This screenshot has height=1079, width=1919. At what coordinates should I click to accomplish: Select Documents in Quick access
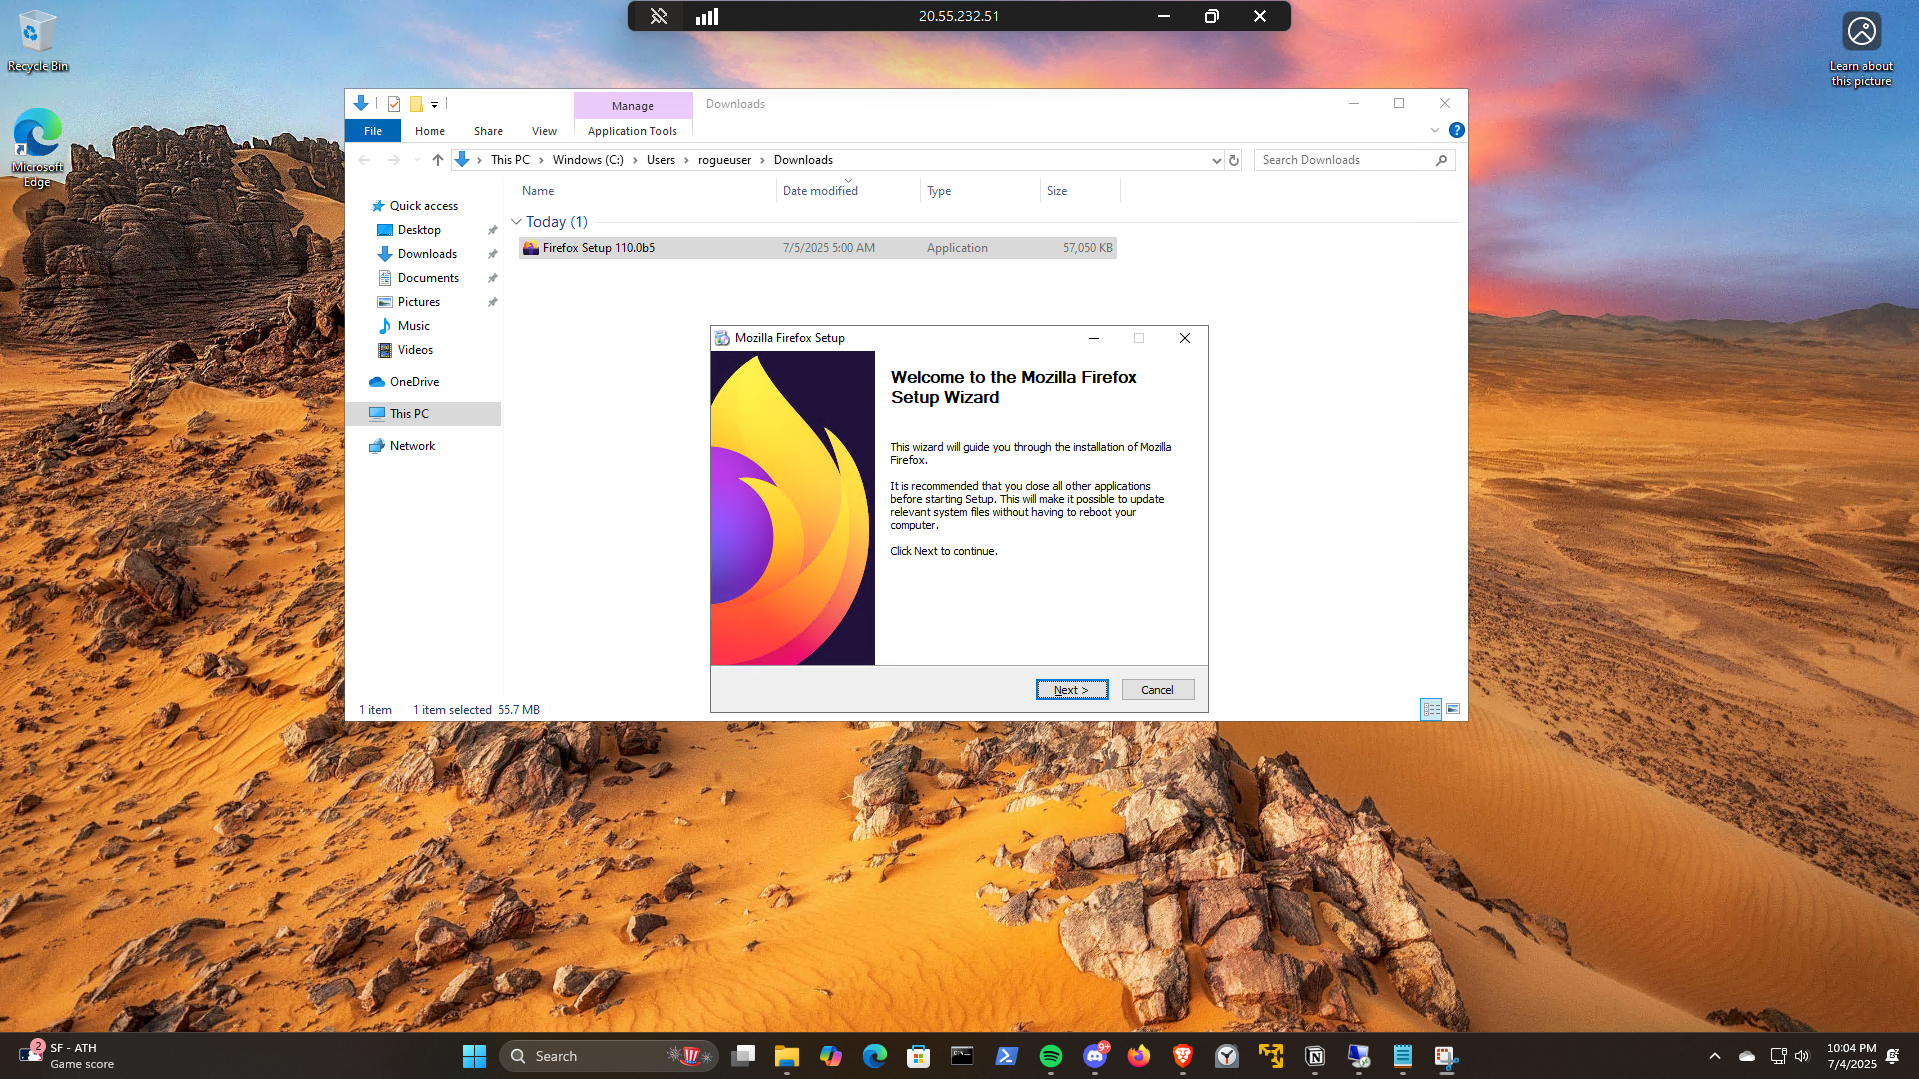click(x=428, y=278)
